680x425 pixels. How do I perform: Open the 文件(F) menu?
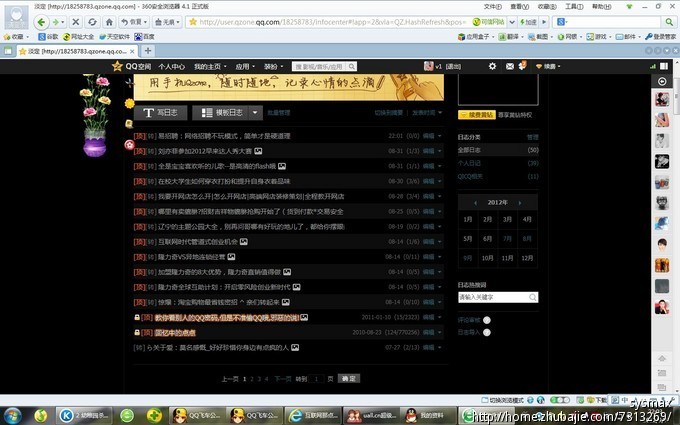coord(493,7)
